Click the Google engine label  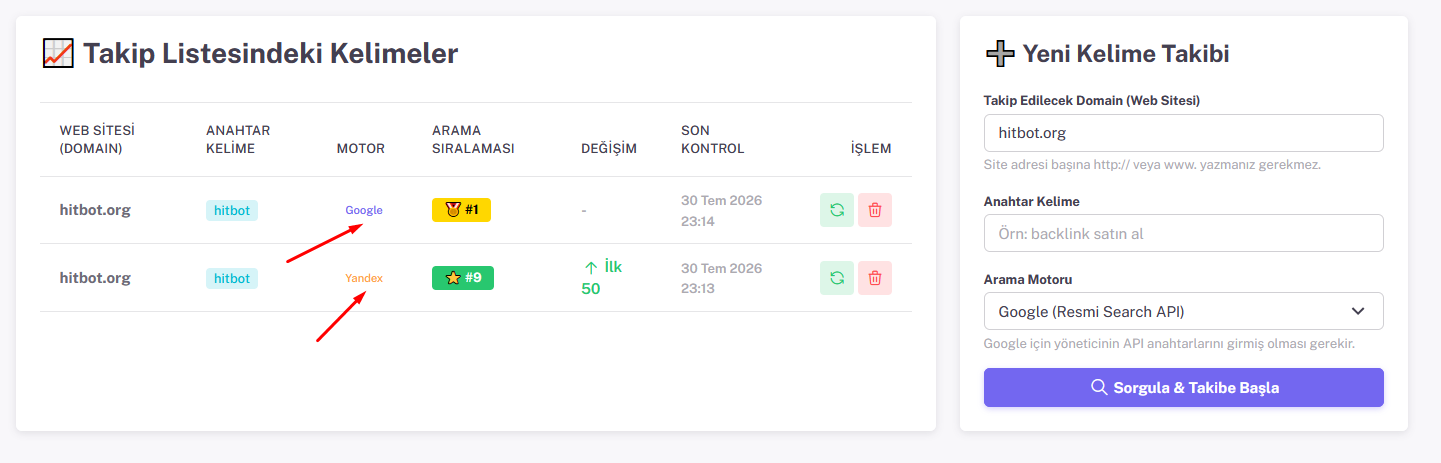click(364, 210)
